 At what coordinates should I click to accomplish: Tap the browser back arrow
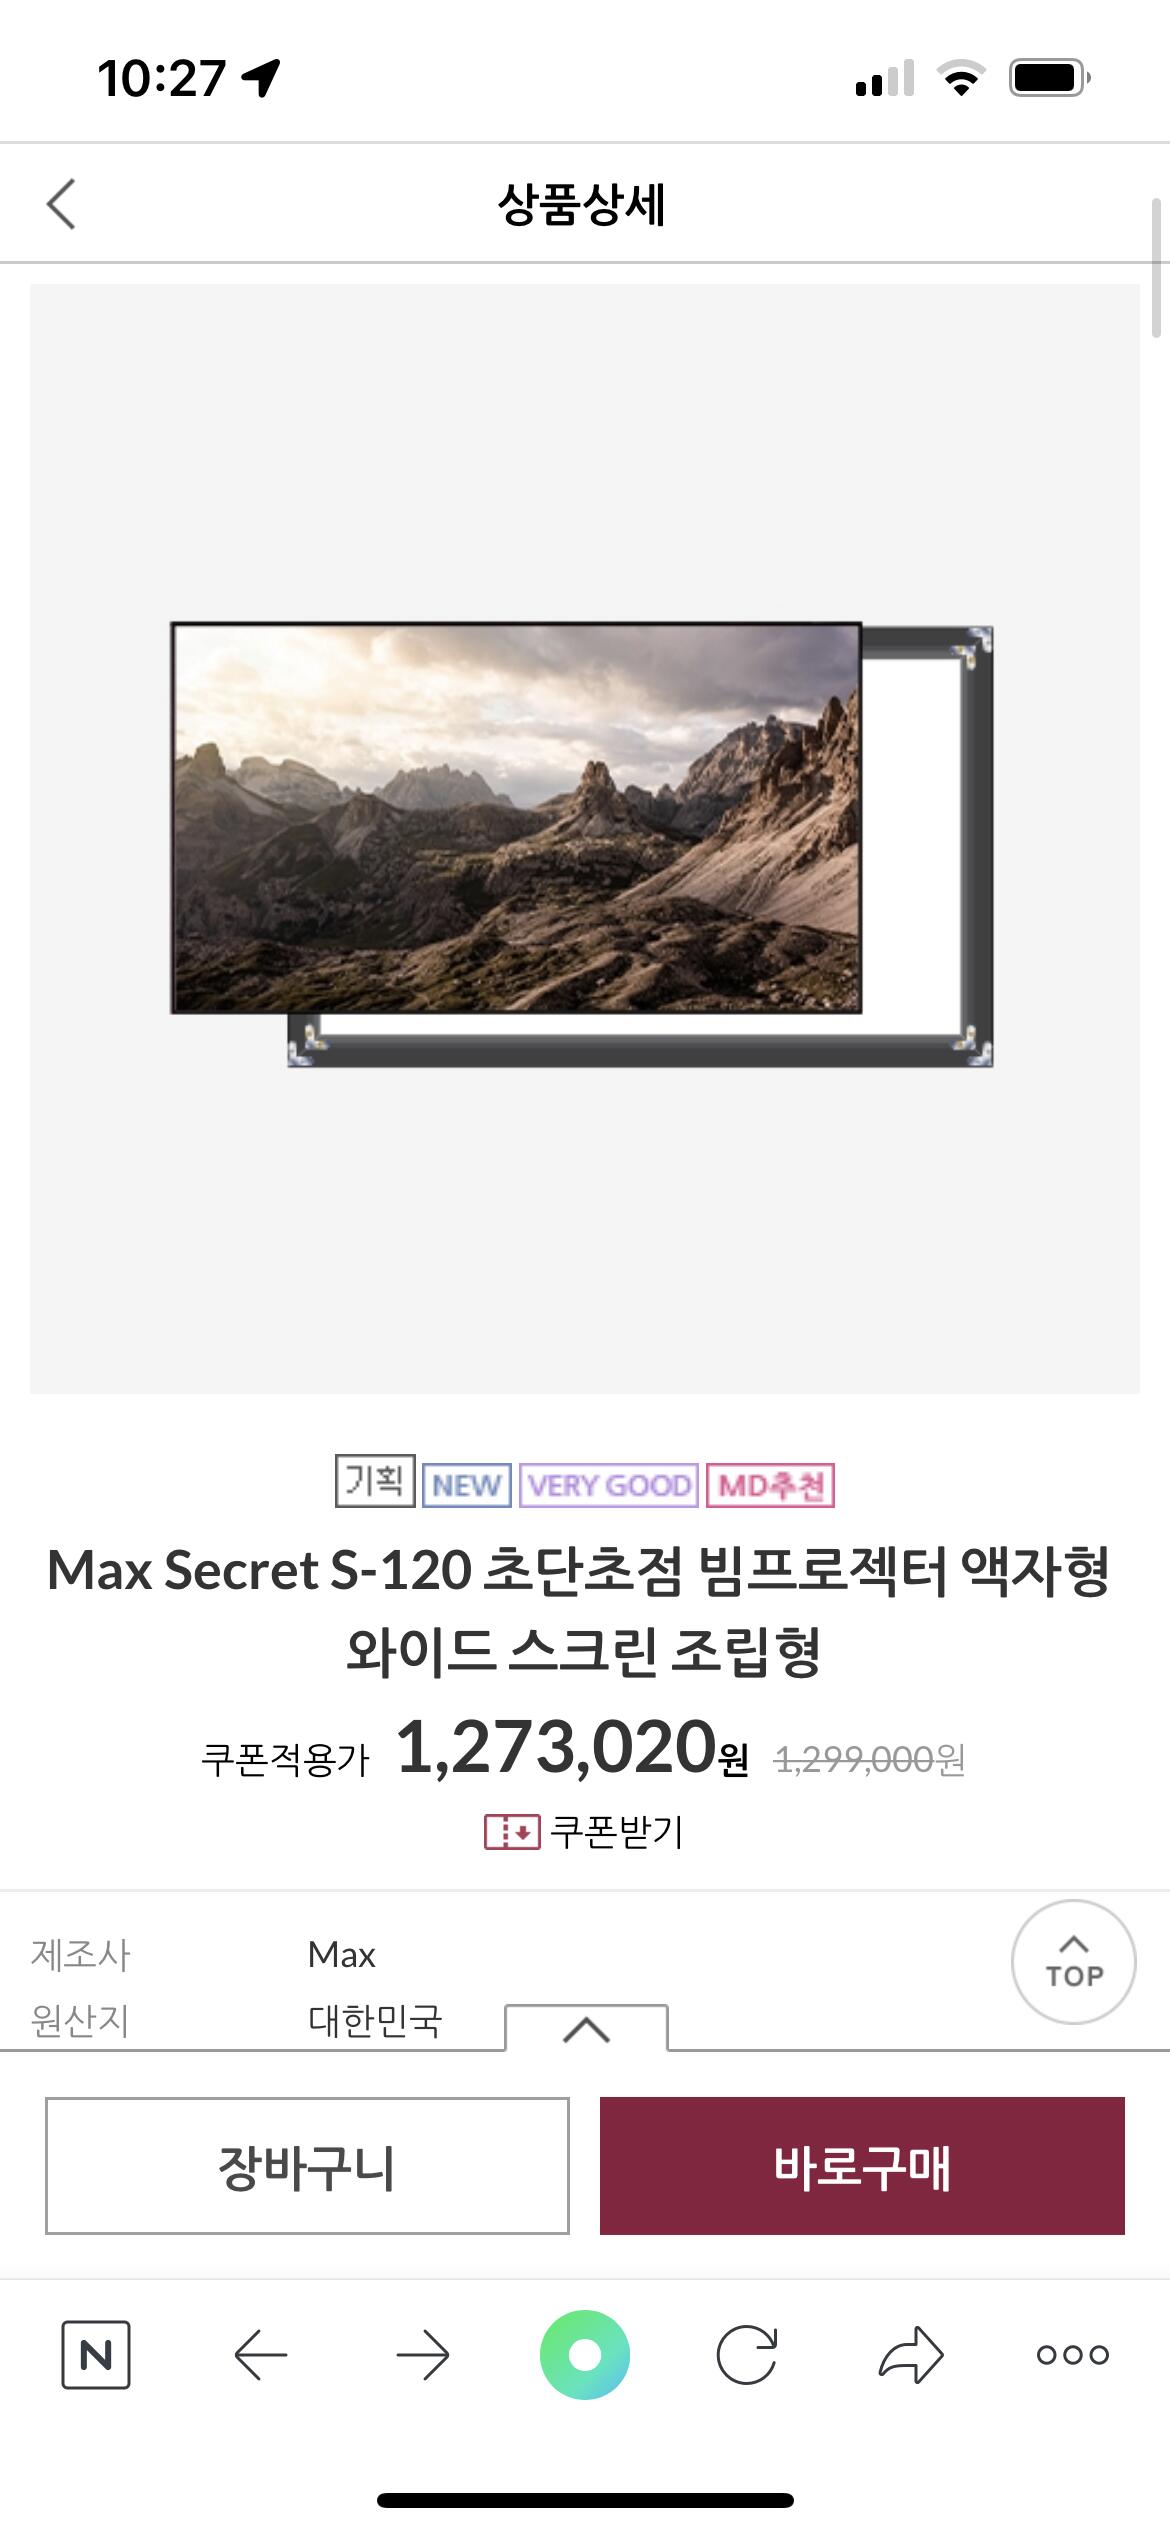260,2355
